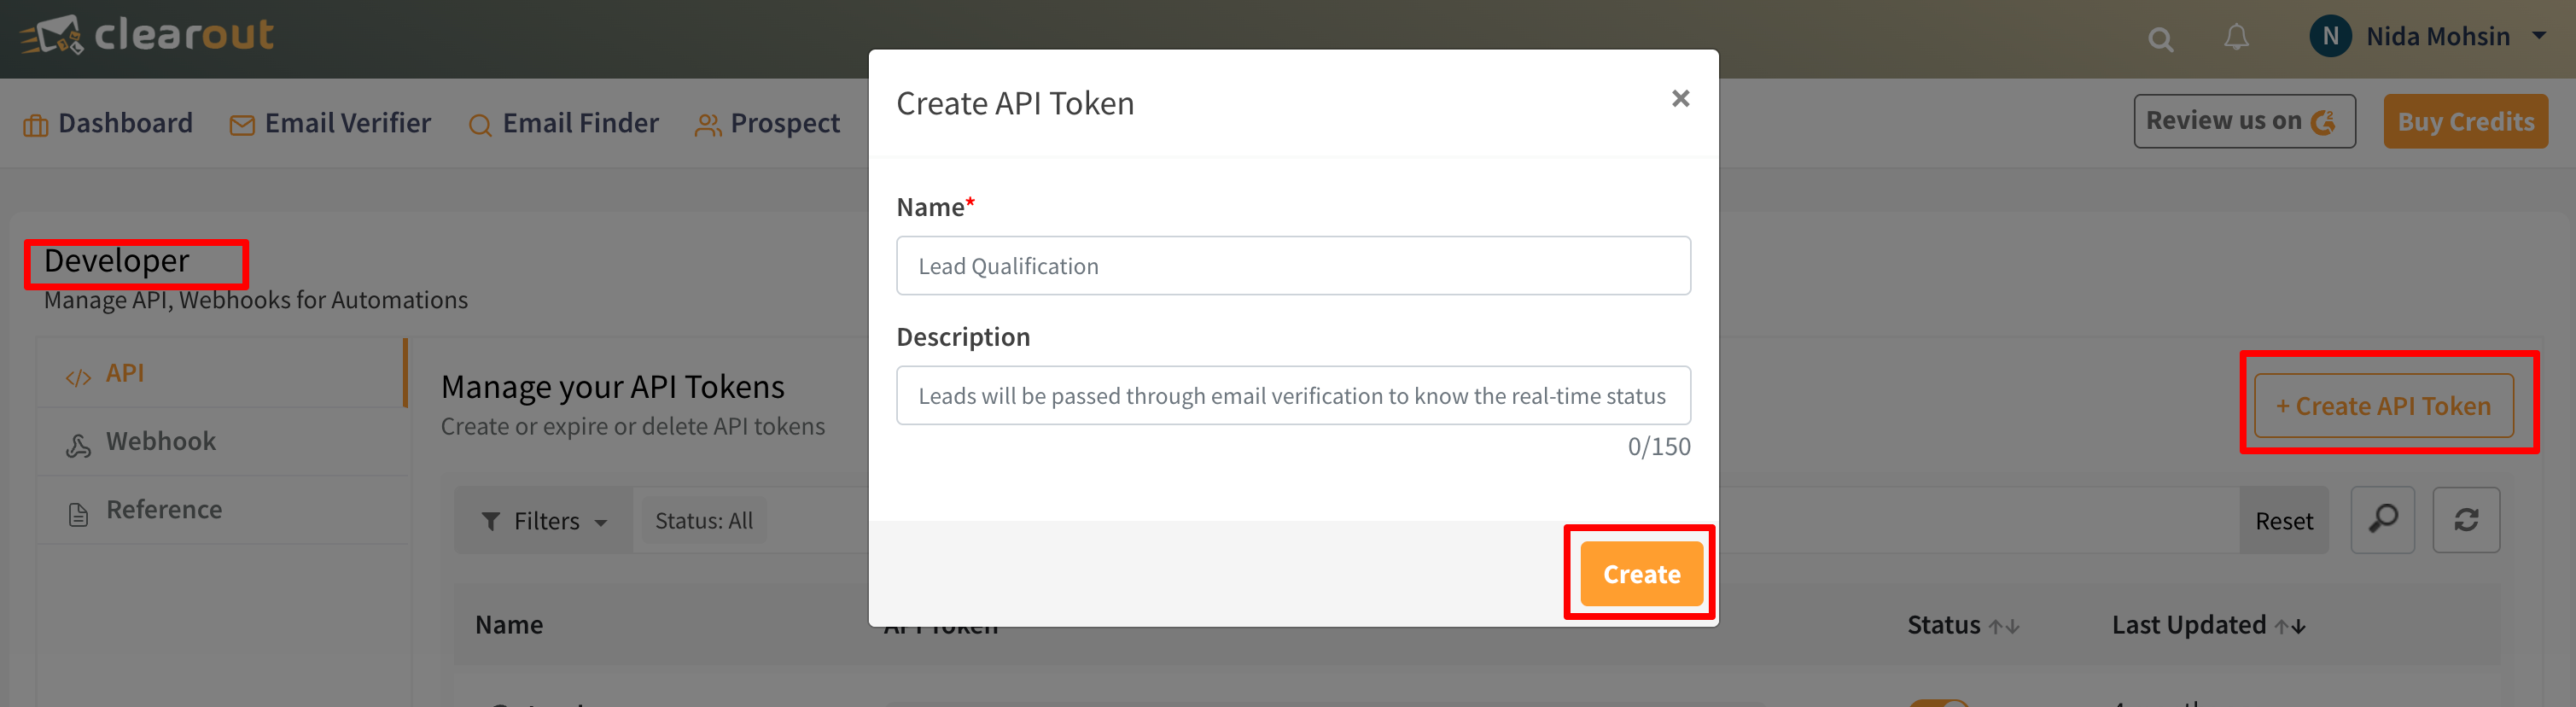Image resolution: width=2576 pixels, height=707 pixels.
Task: Refresh the API token list with the reload icon
Action: click(2466, 520)
